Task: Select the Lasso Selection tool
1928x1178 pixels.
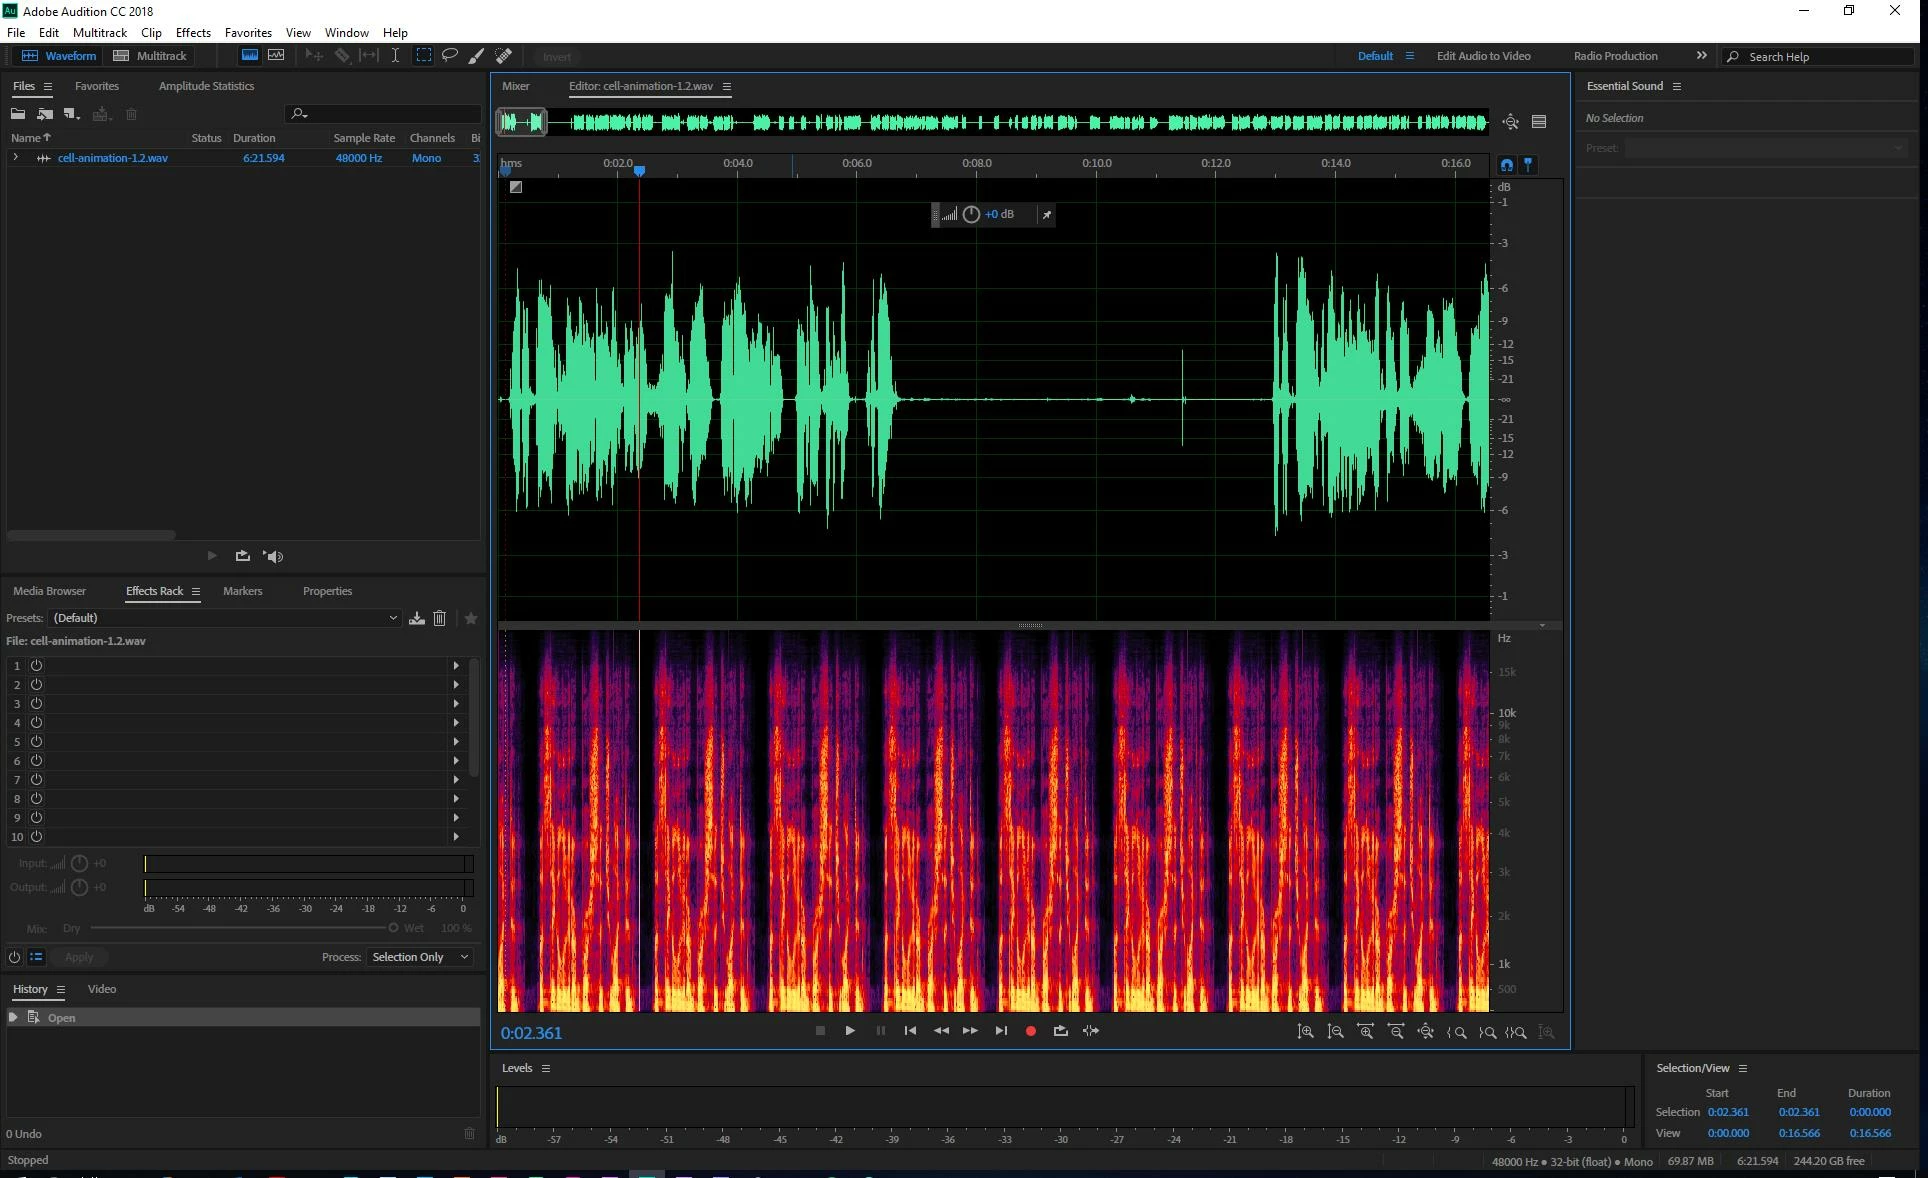Action: (450, 56)
